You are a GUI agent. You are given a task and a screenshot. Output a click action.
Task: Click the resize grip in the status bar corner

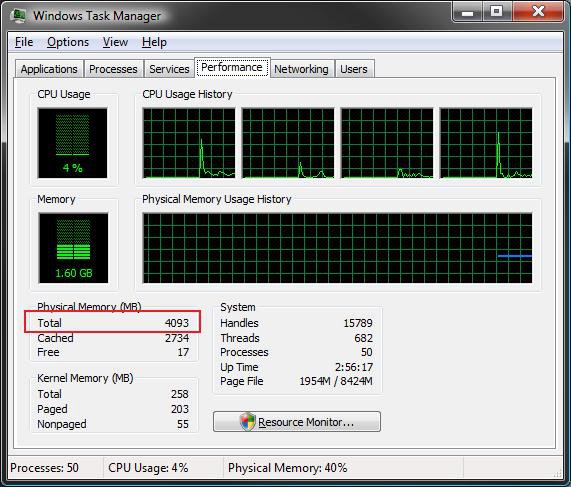(x=558, y=474)
